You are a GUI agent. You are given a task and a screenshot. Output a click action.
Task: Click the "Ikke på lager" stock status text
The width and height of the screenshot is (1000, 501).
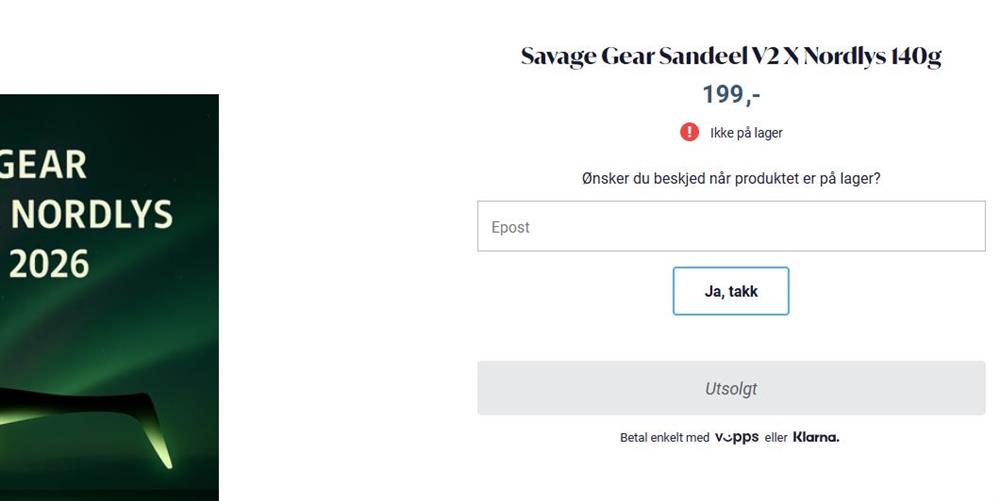746,133
